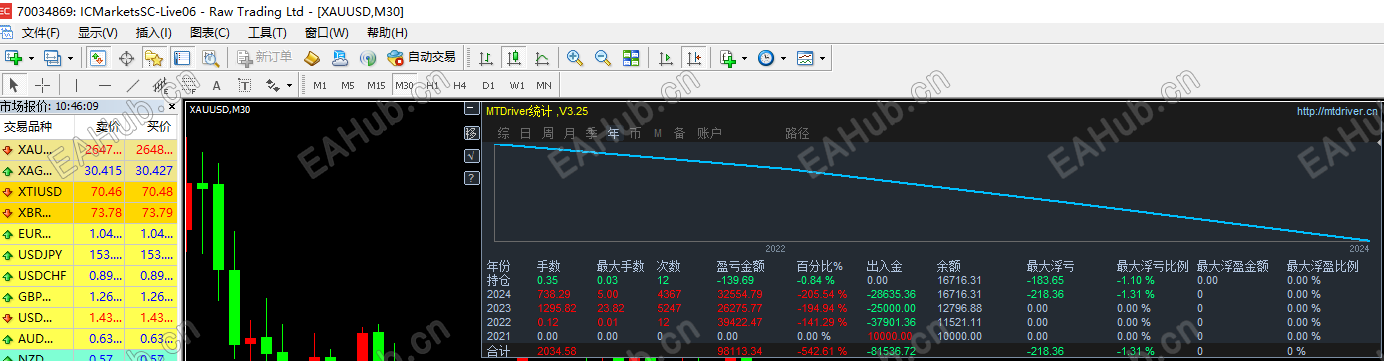Open the 图表(C) menu

[210, 32]
